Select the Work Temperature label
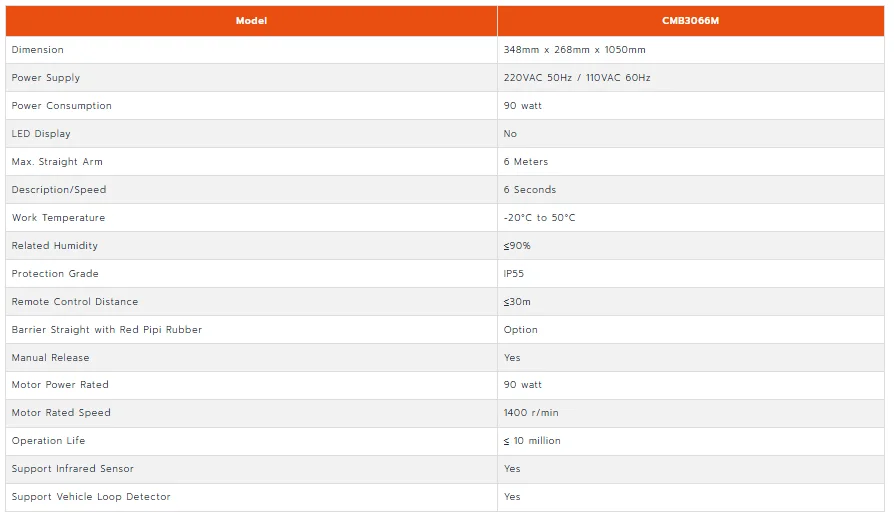Screen dimensions: 894x522 [58, 218]
